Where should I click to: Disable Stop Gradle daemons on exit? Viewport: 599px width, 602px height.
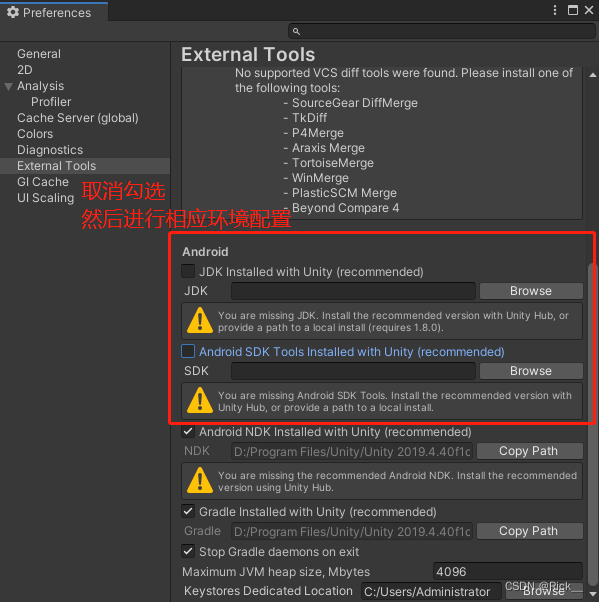click(x=188, y=551)
